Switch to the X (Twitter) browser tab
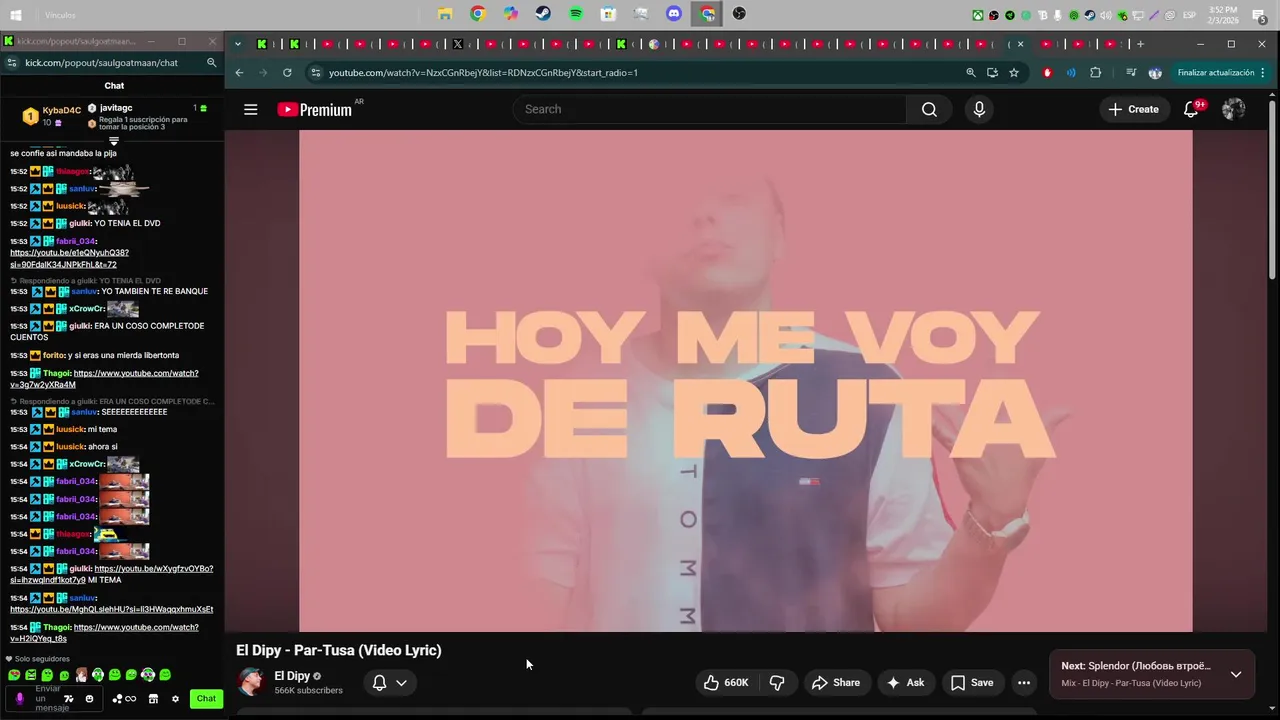1280x720 pixels. [x=458, y=44]
